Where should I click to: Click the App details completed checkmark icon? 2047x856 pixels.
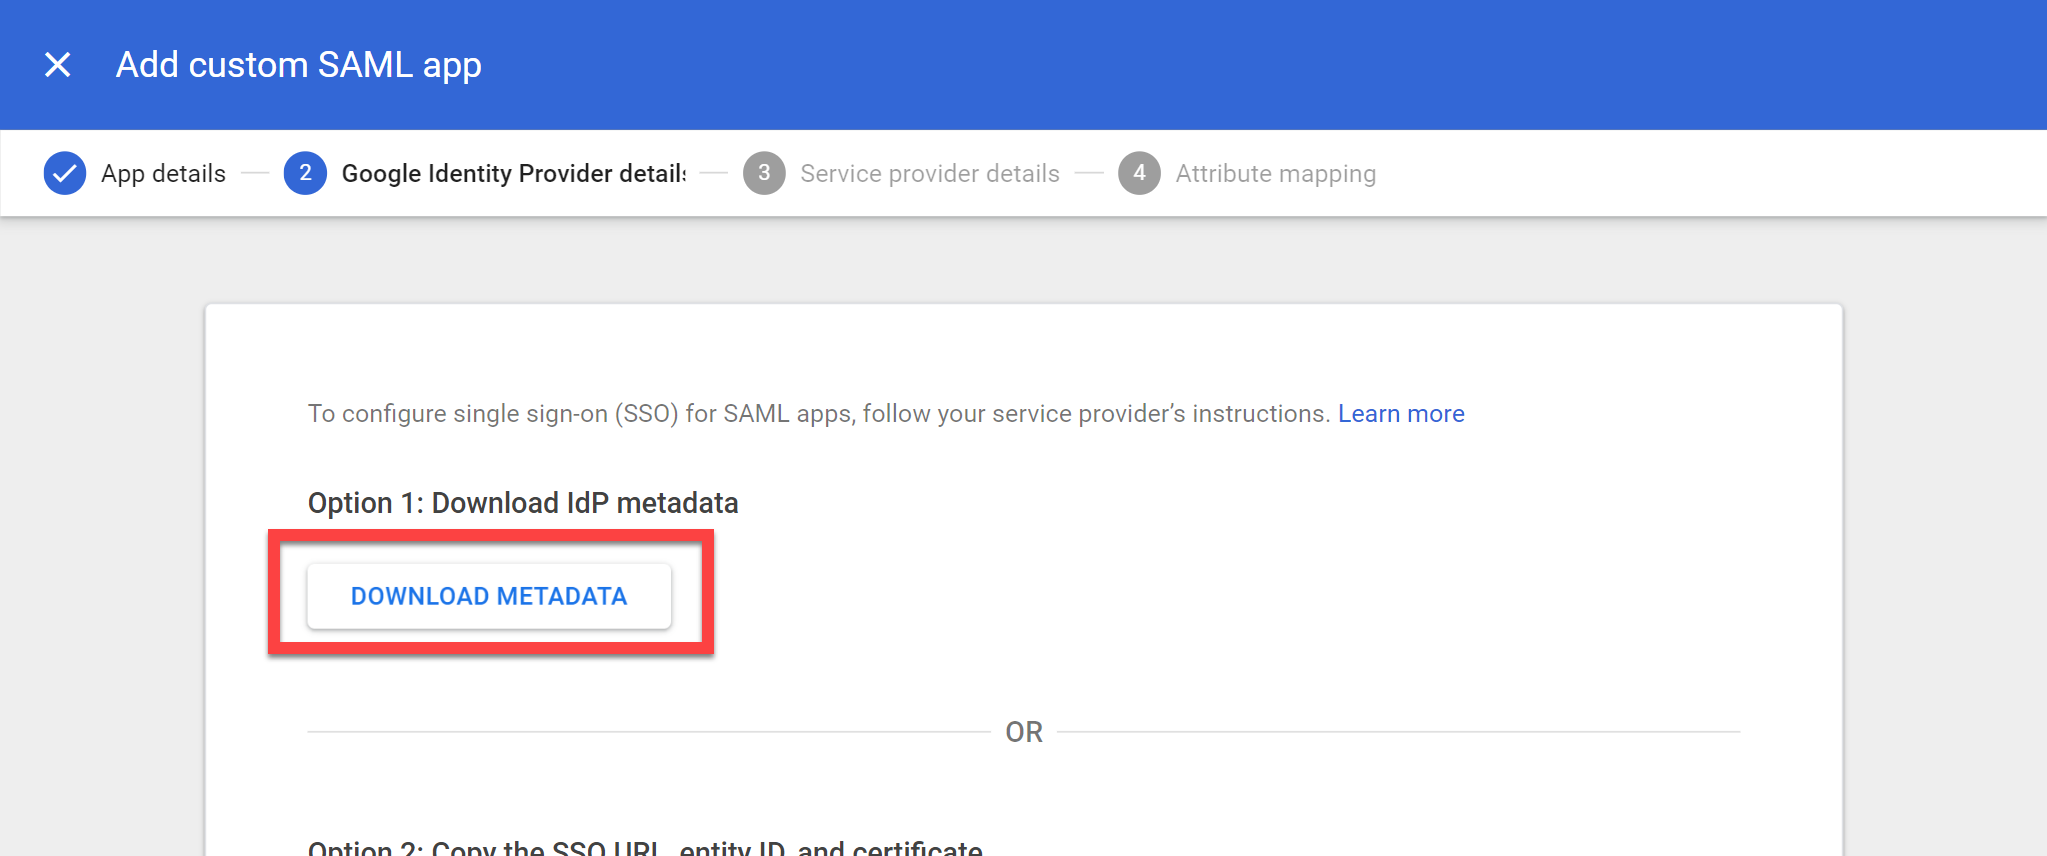pyautogui.click(x=65, y=173)
